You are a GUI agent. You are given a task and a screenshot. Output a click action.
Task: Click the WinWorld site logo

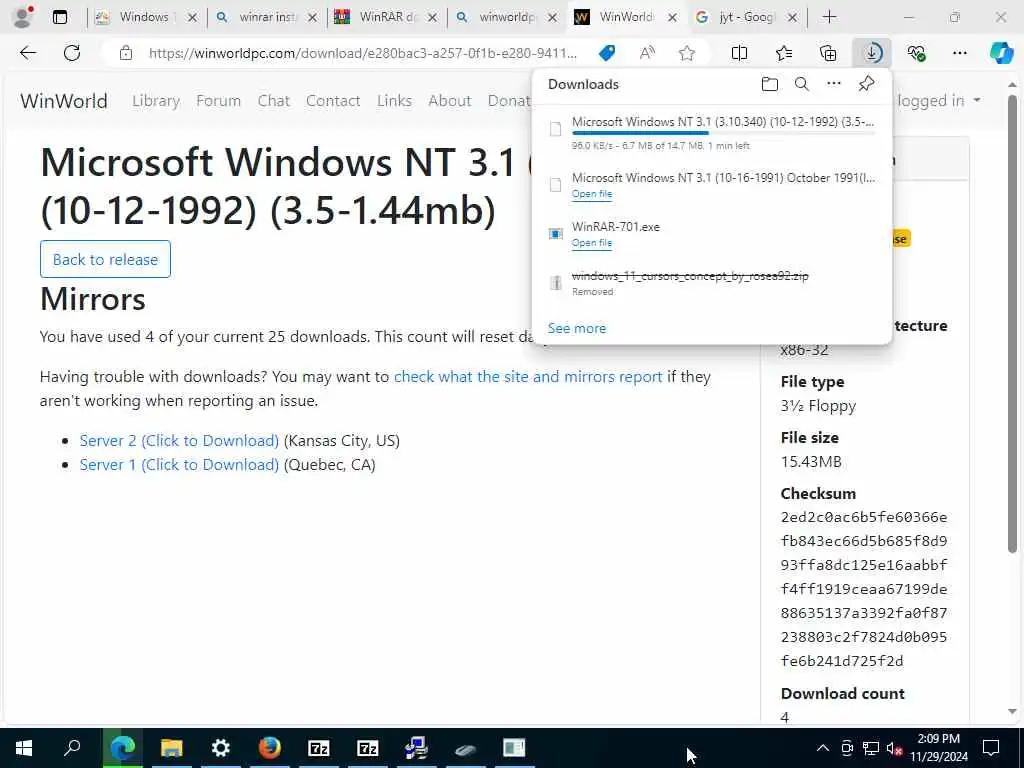click(x=64, y=101)
